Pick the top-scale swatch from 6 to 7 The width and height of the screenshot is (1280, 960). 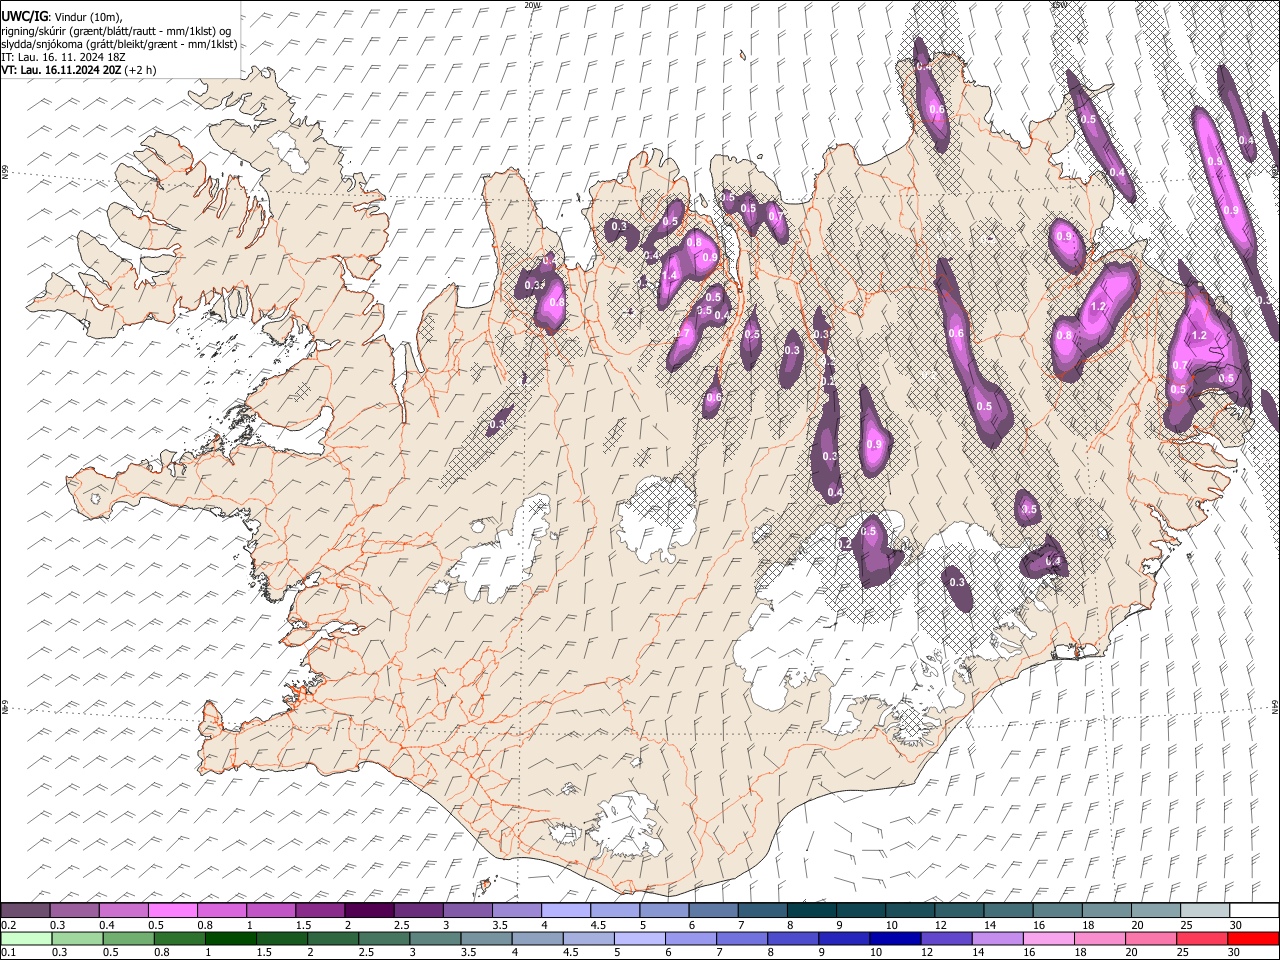712,911
